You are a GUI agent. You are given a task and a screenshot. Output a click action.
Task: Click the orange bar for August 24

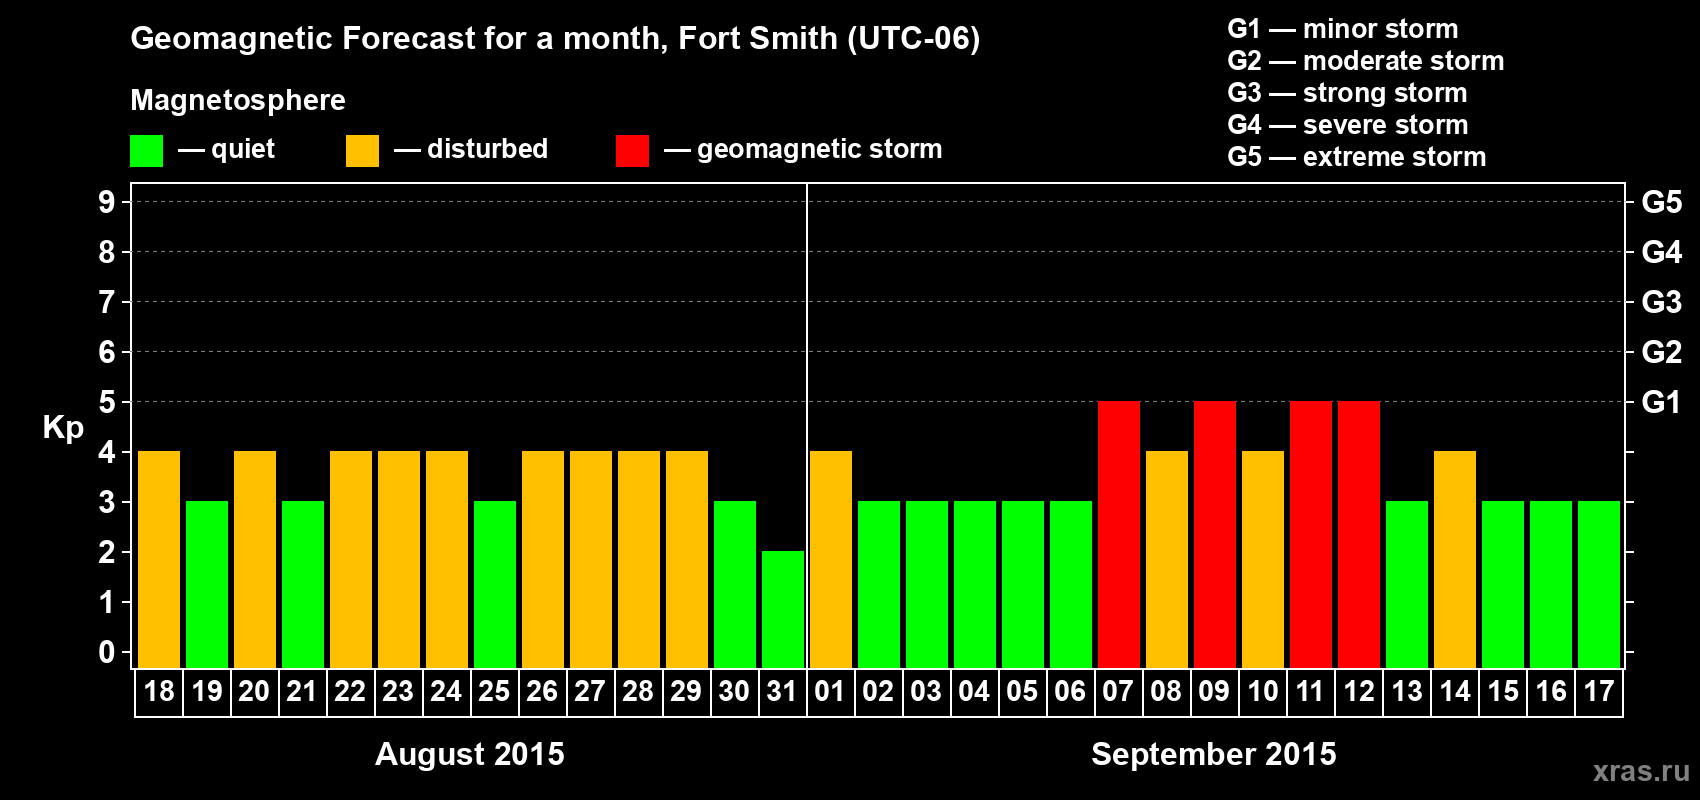[447, 560]
